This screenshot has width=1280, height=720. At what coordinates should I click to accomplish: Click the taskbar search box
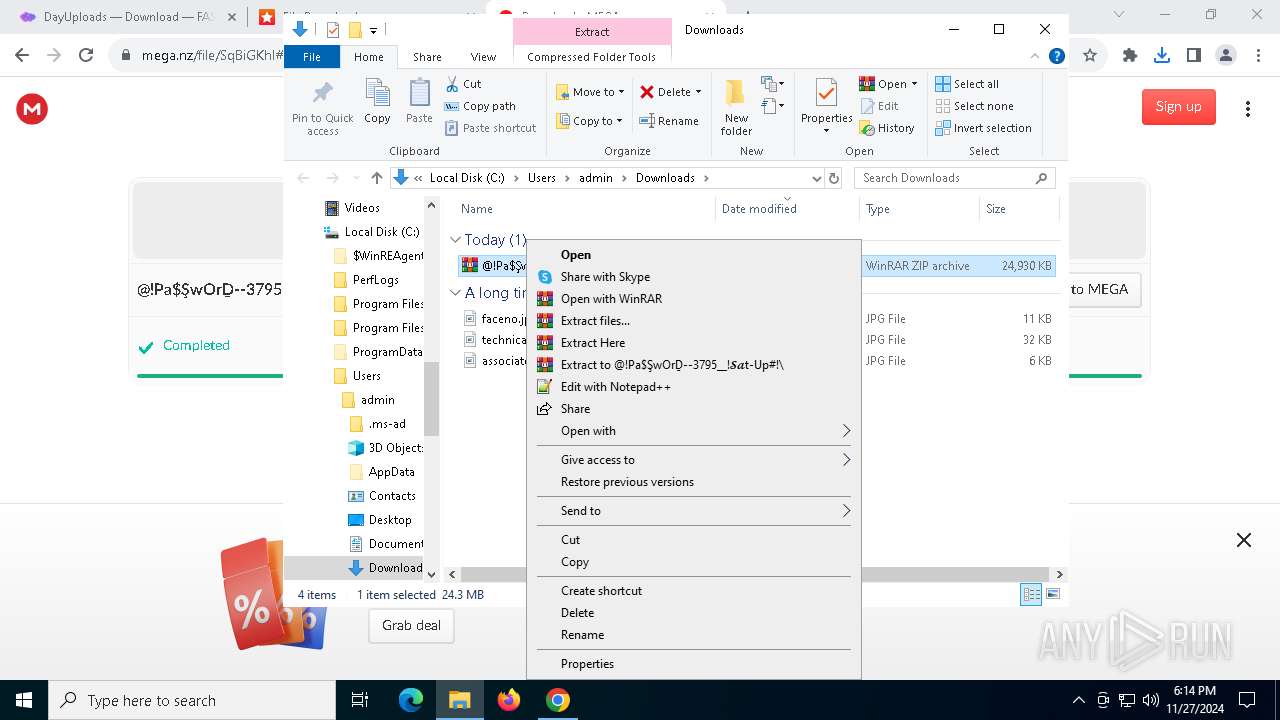point(192,700)
